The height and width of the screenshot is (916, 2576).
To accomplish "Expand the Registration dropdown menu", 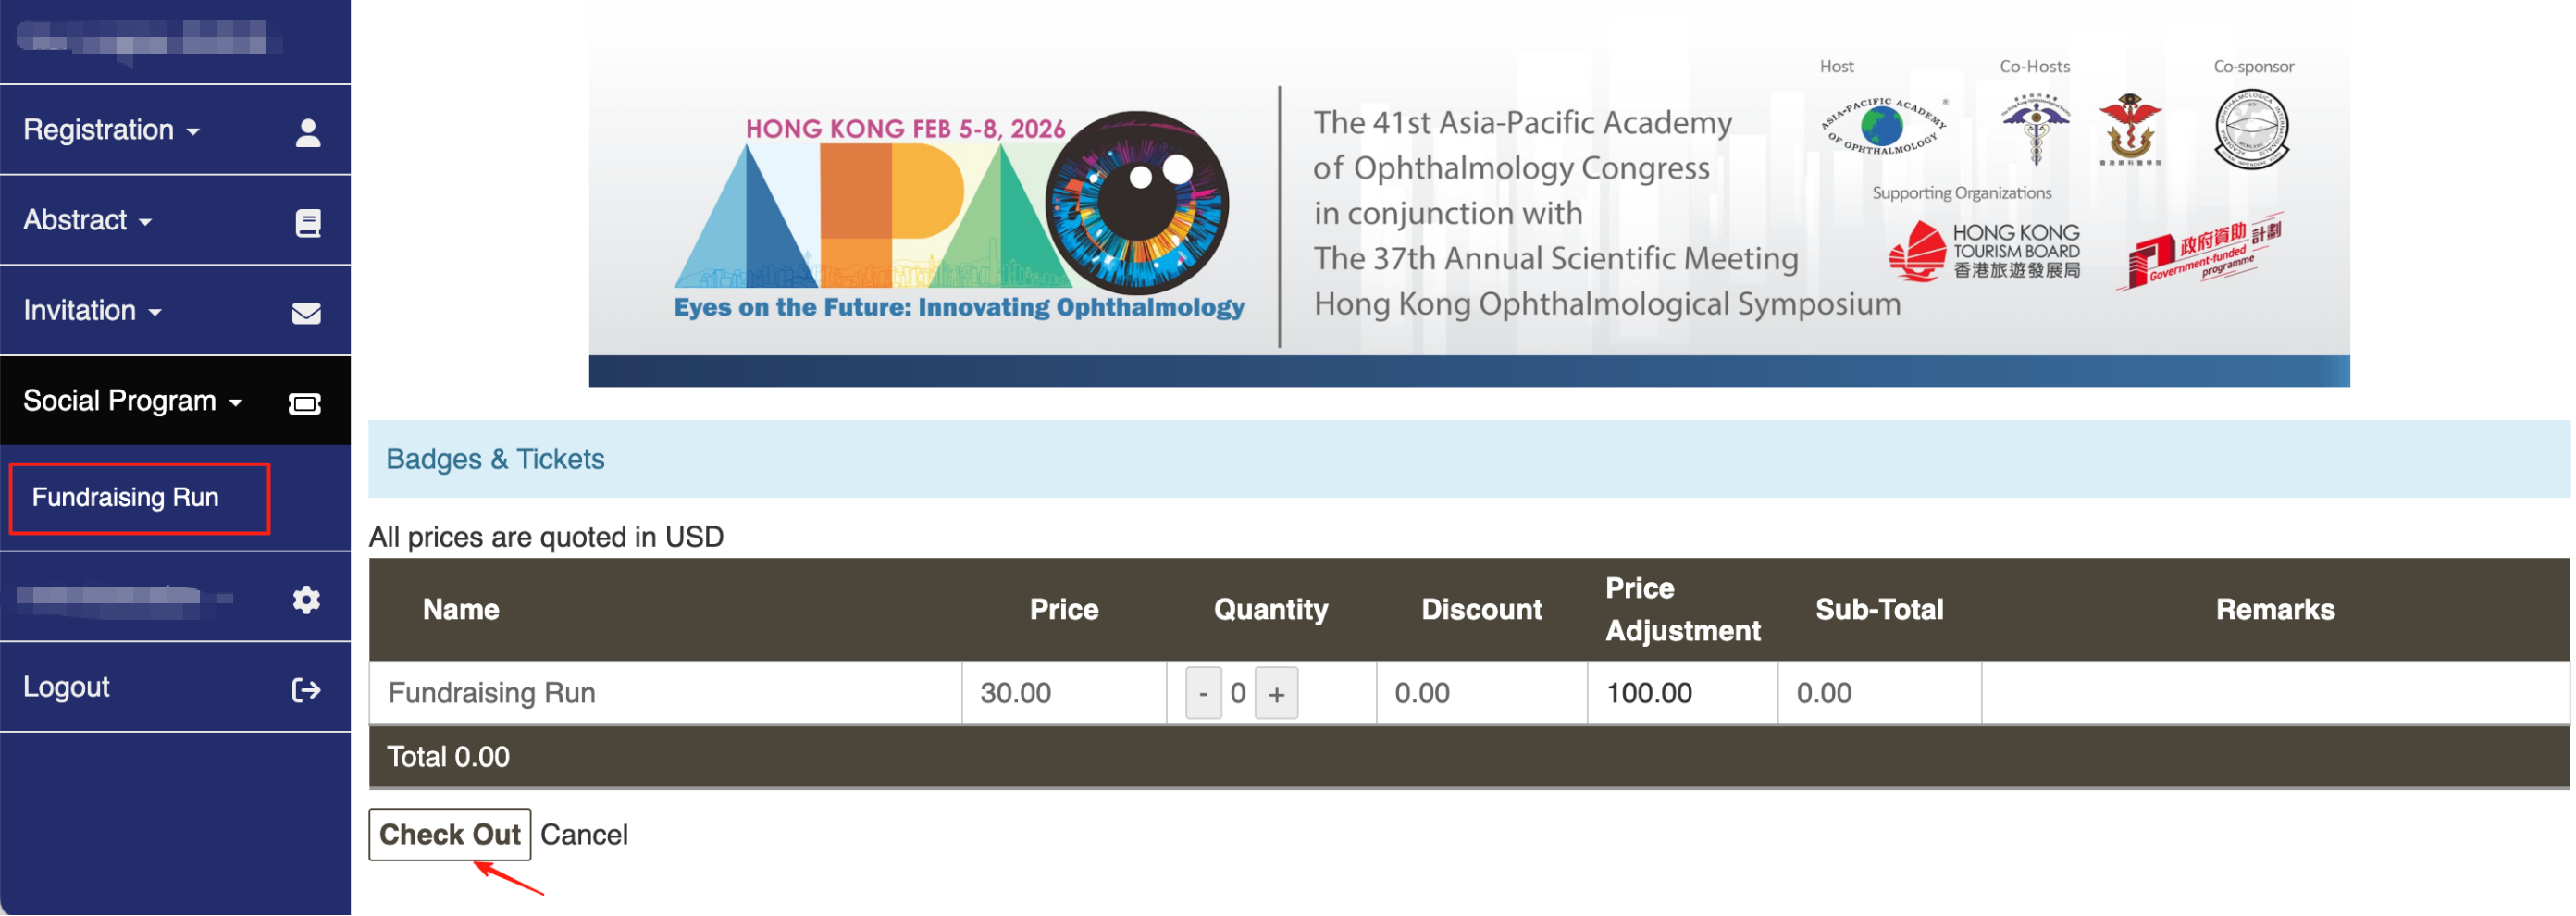I will [x=111, y=130].
